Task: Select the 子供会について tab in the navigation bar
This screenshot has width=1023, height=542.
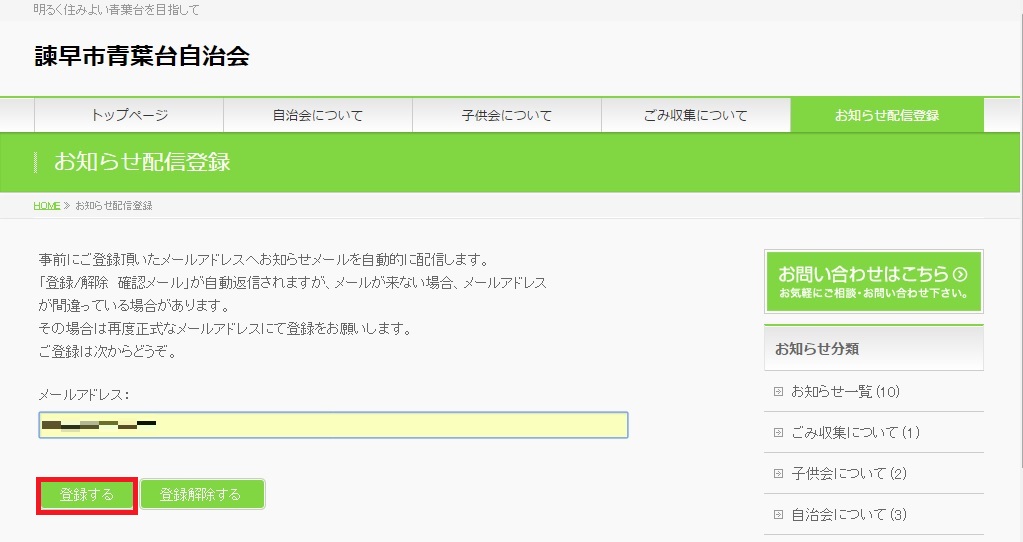Action: (x=506, y=115)
